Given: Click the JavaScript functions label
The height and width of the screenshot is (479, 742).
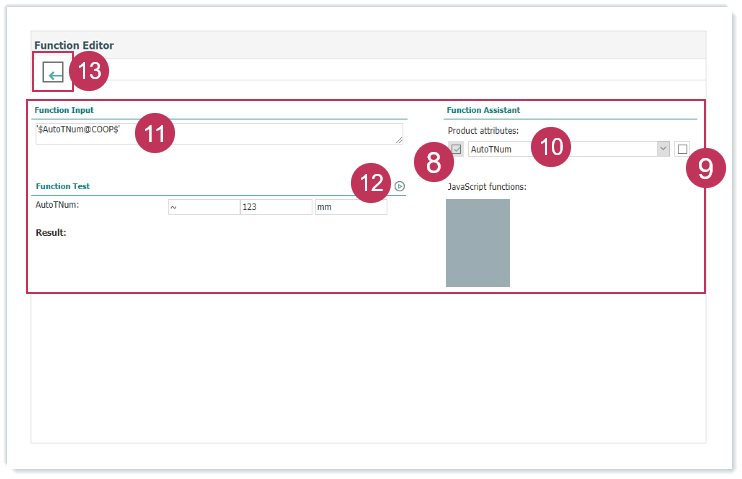Looking at the screenshot, I should [487, 186].
